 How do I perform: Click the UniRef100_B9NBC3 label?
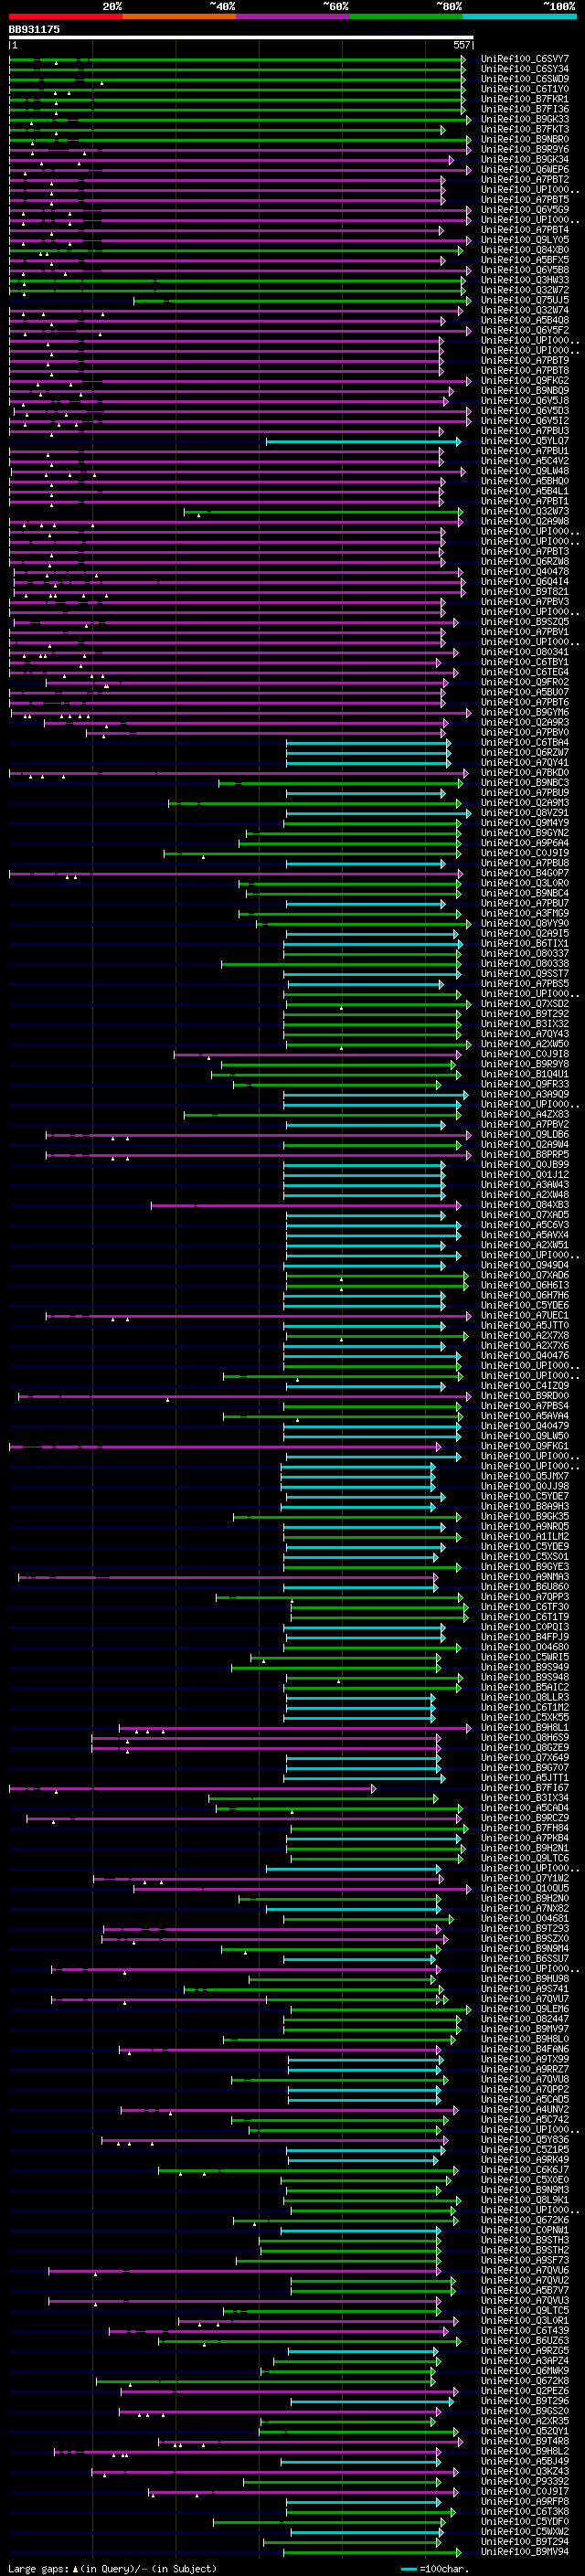(524, 782)
